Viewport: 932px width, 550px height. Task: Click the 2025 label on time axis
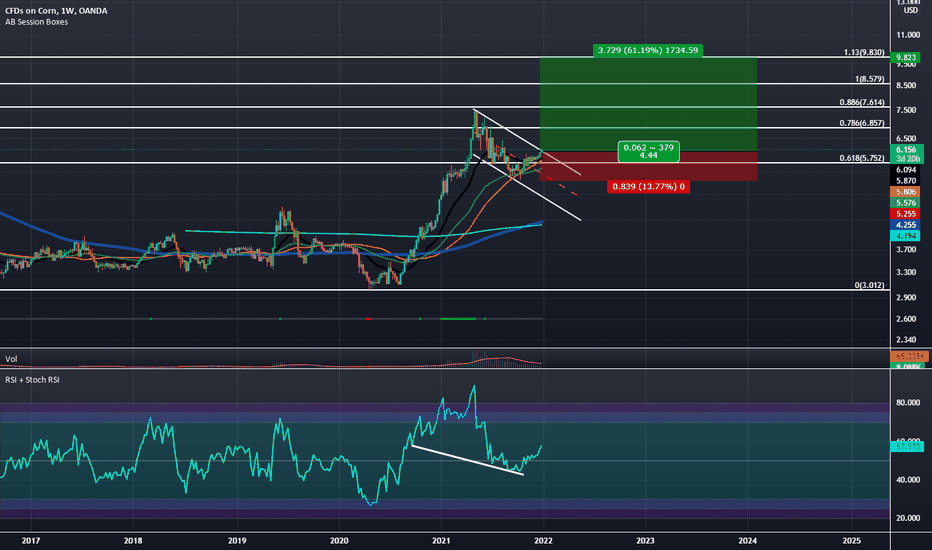[x=852, y=540]
